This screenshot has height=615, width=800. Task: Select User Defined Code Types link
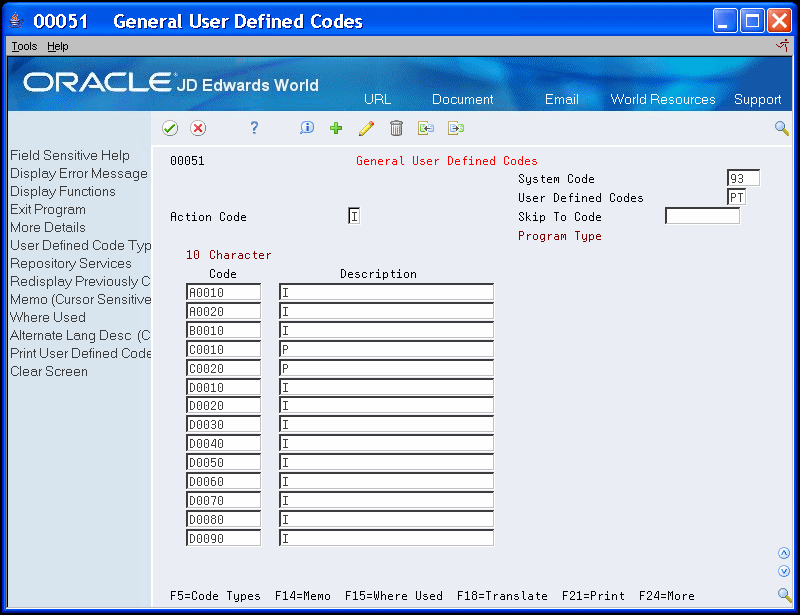(x=81, y=245)
